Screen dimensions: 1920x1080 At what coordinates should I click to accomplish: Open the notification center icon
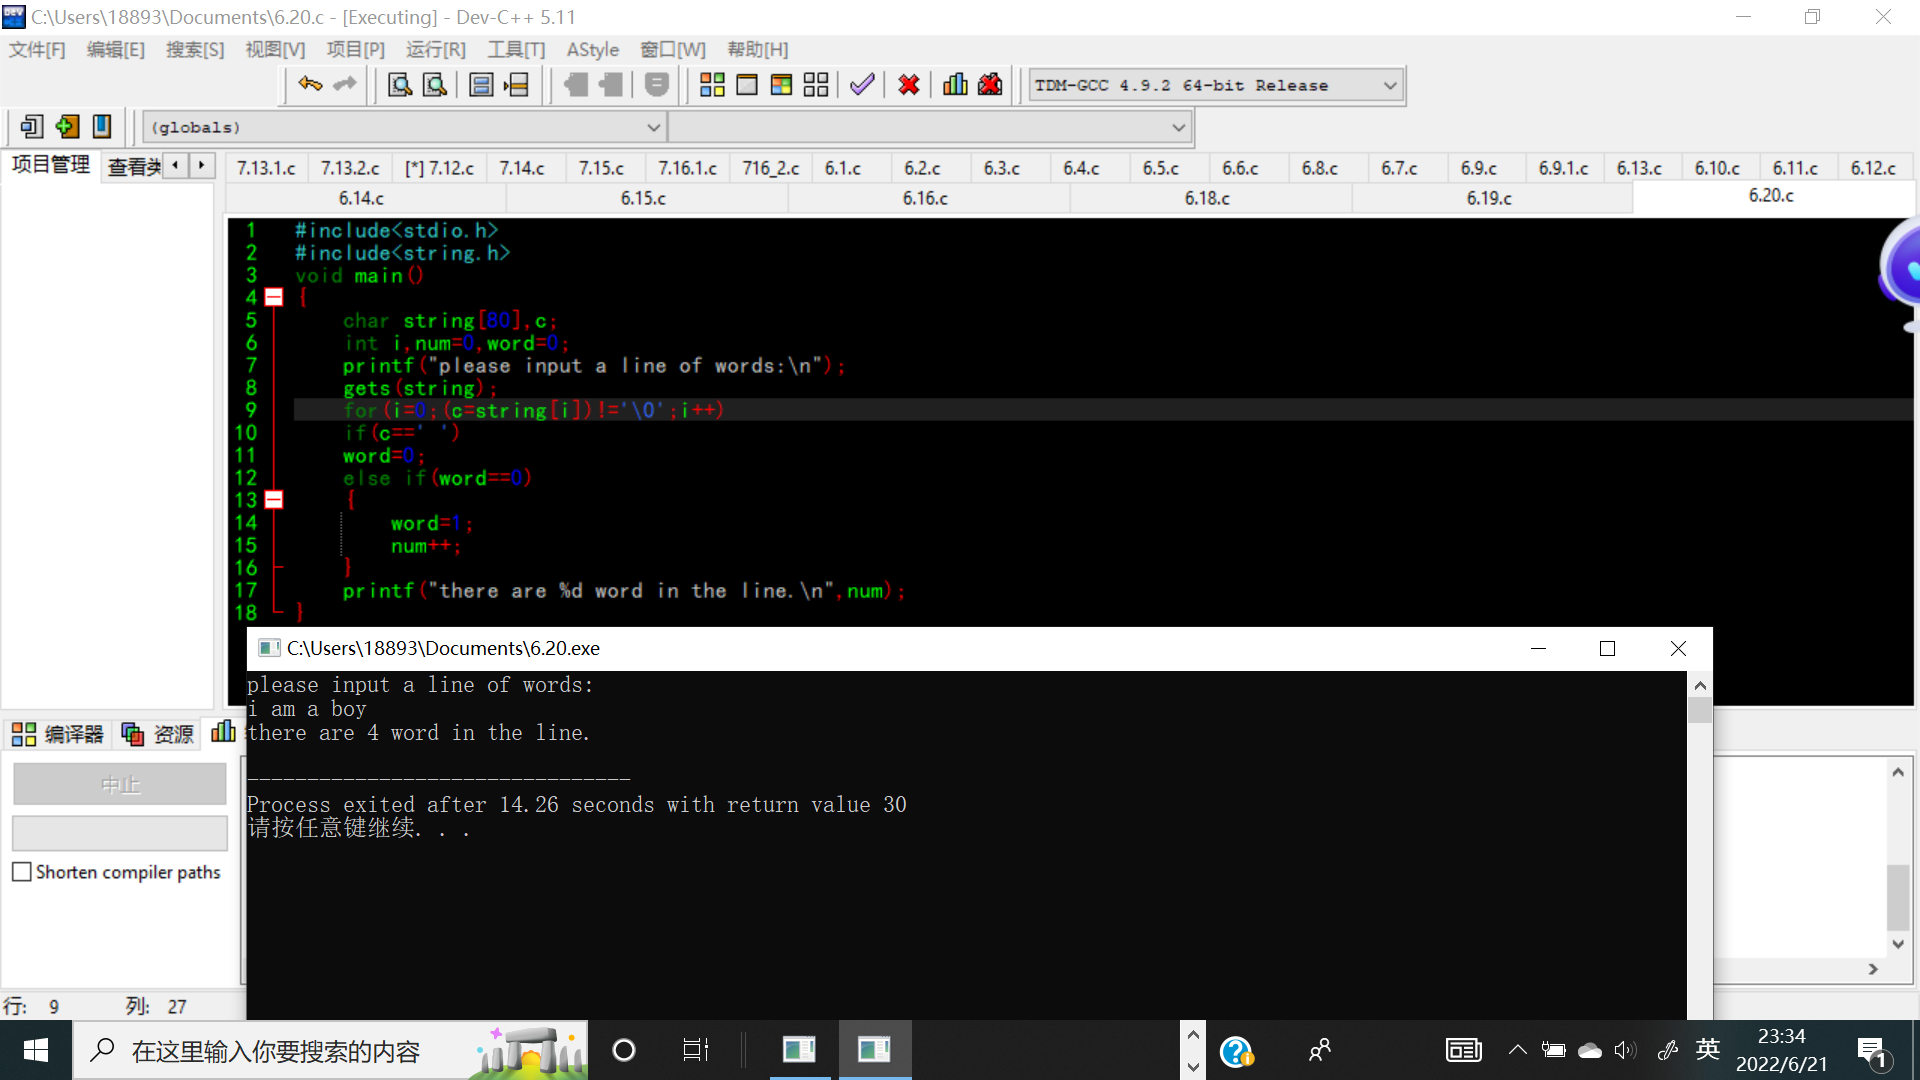click(1873, 1052)
